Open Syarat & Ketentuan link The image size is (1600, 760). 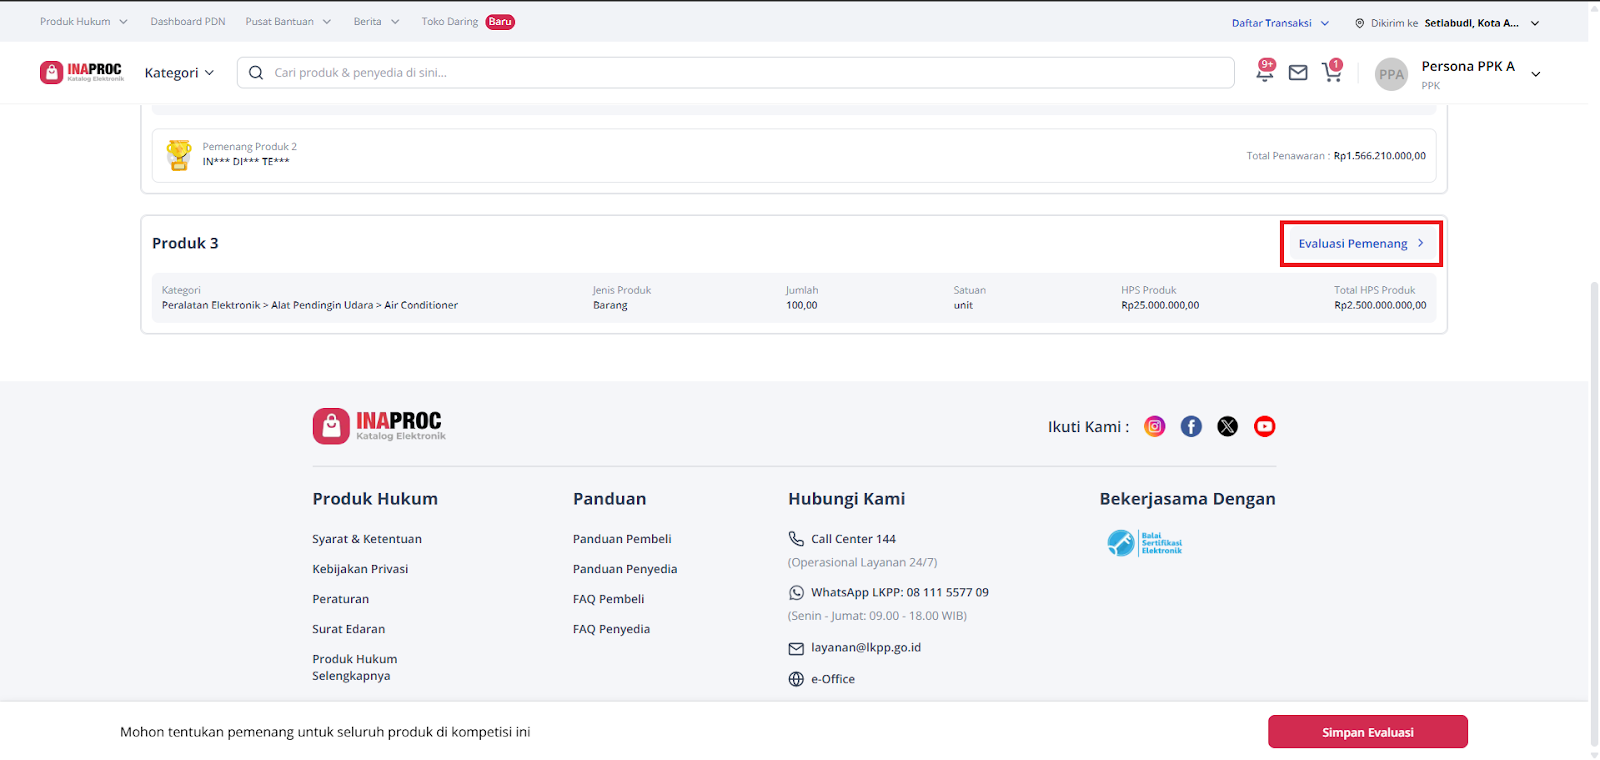(x=367, y=539)
